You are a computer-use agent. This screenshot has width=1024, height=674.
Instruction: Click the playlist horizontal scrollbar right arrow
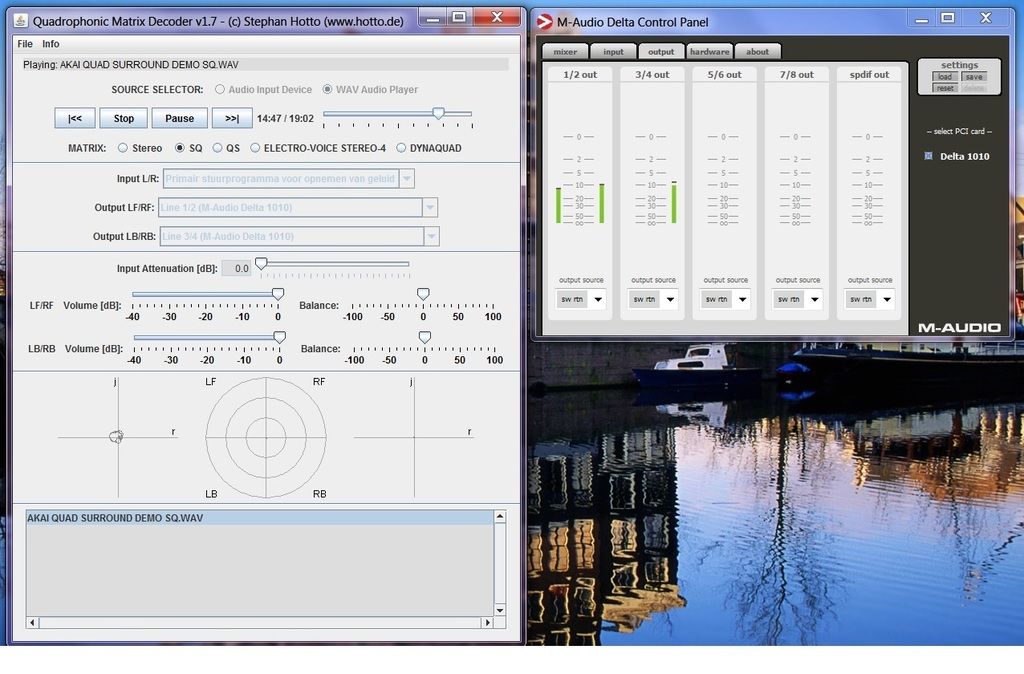click(487, 622)
